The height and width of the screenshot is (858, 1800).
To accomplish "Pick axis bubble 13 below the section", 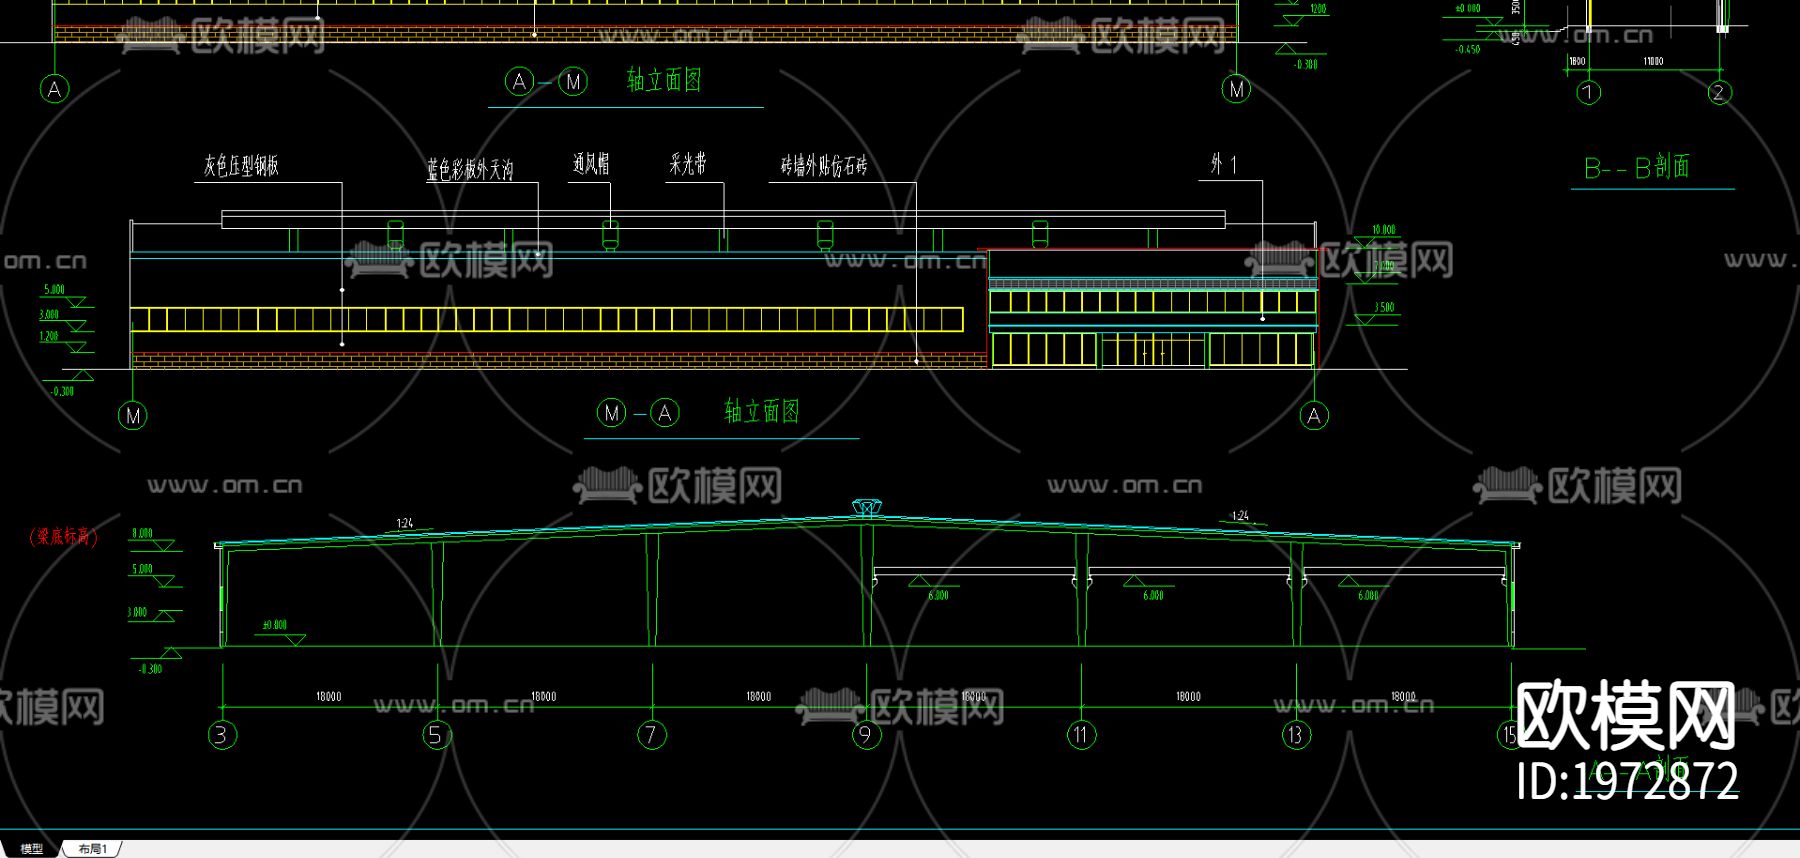I will click(1296, 736).
